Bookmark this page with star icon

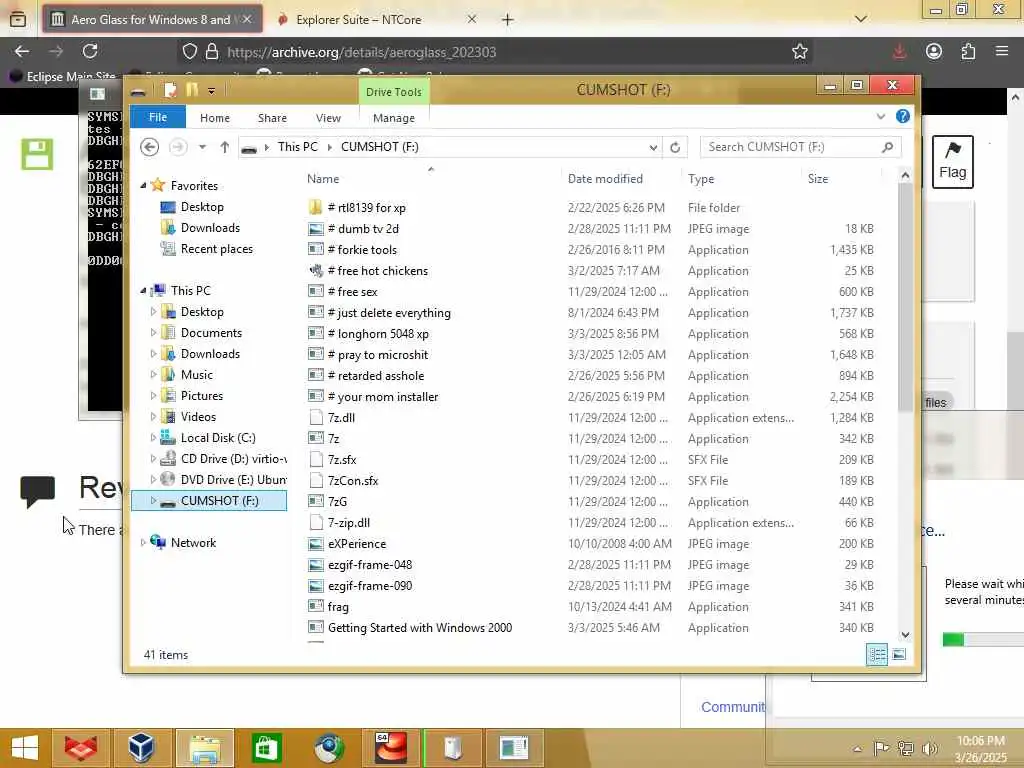pos(799,52)
